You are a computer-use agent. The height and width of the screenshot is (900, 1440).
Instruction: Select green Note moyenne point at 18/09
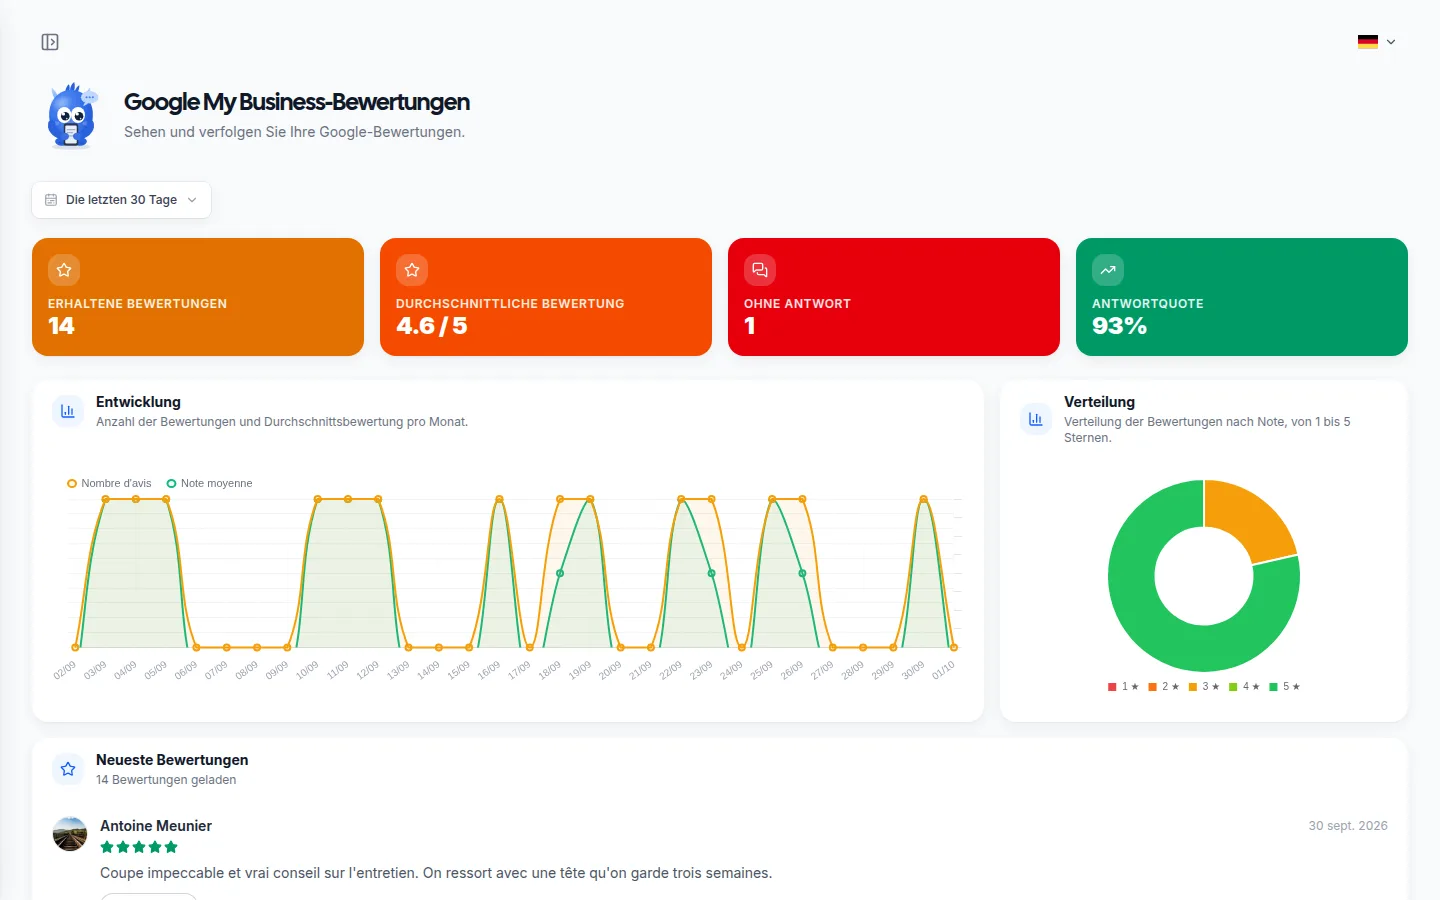(x=560, y=573)
